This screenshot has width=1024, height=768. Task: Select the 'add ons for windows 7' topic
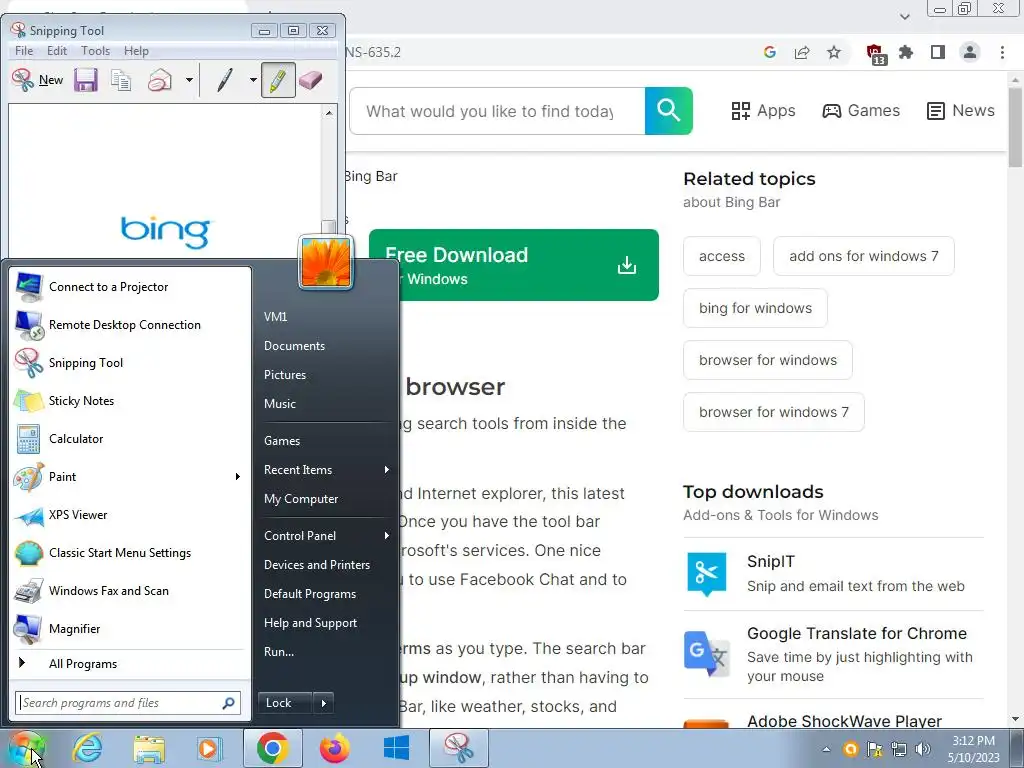(863, 256)
